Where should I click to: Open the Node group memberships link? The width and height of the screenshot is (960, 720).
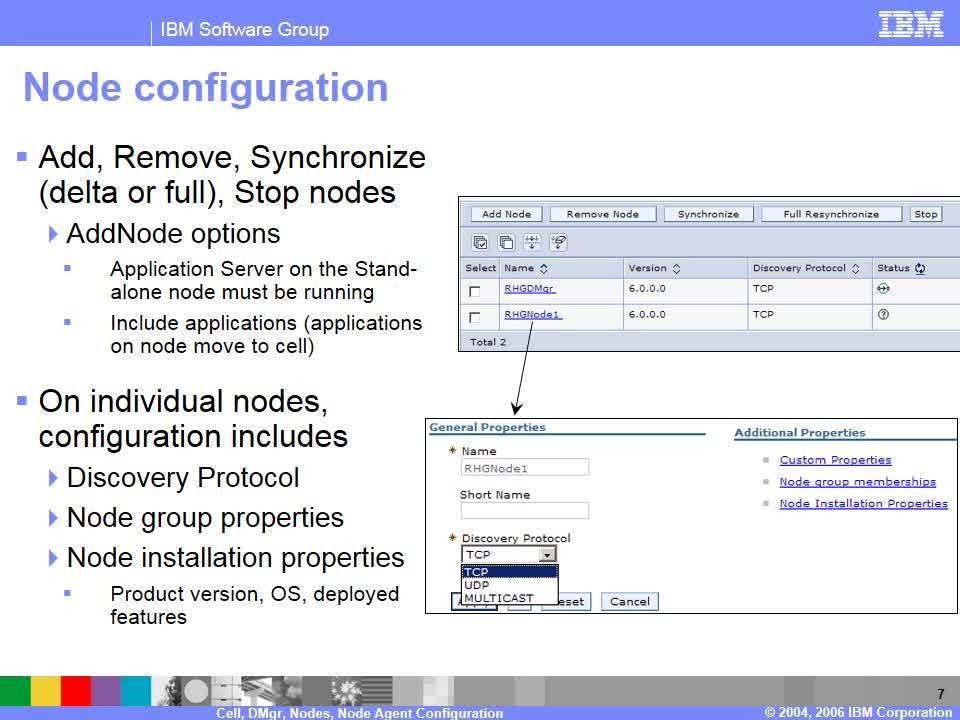[x=857, y=482]
